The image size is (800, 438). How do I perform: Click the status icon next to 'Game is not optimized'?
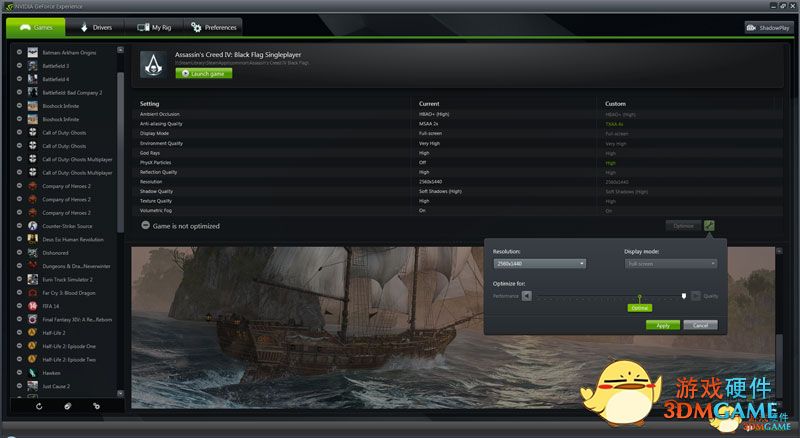(x=145, y=225)
